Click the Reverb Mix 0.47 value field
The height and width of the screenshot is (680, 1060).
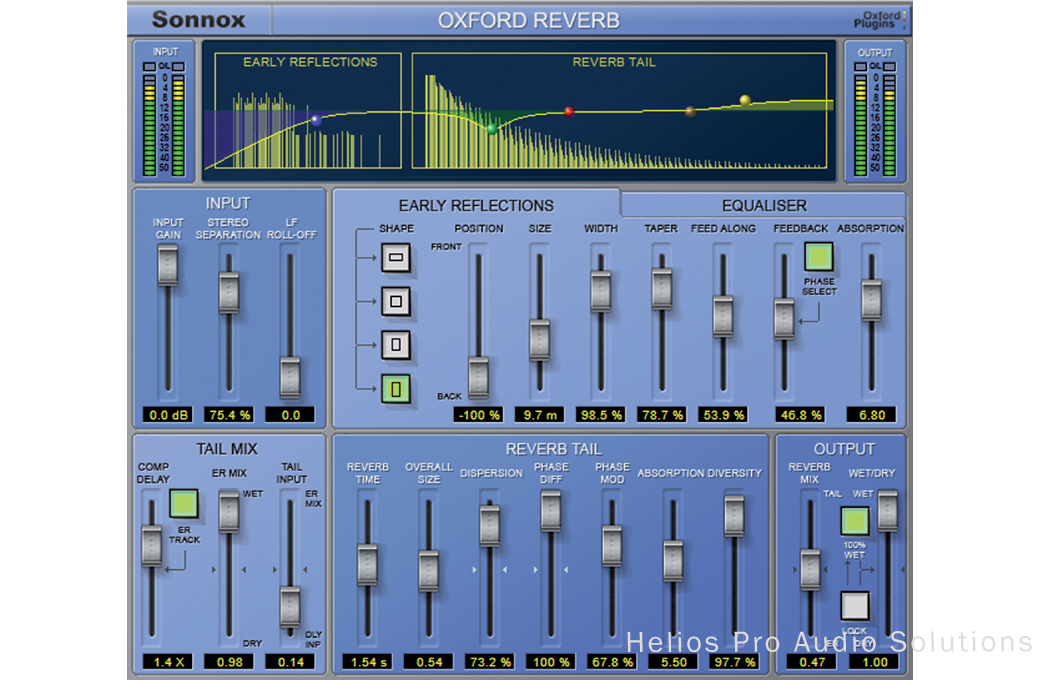point(811,662)
